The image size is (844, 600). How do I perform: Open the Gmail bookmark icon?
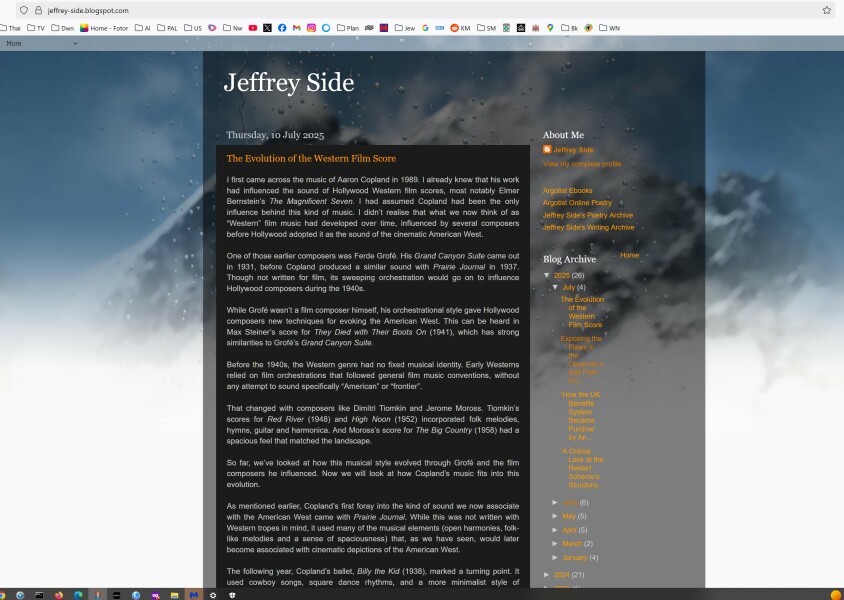tap(296, 28)
